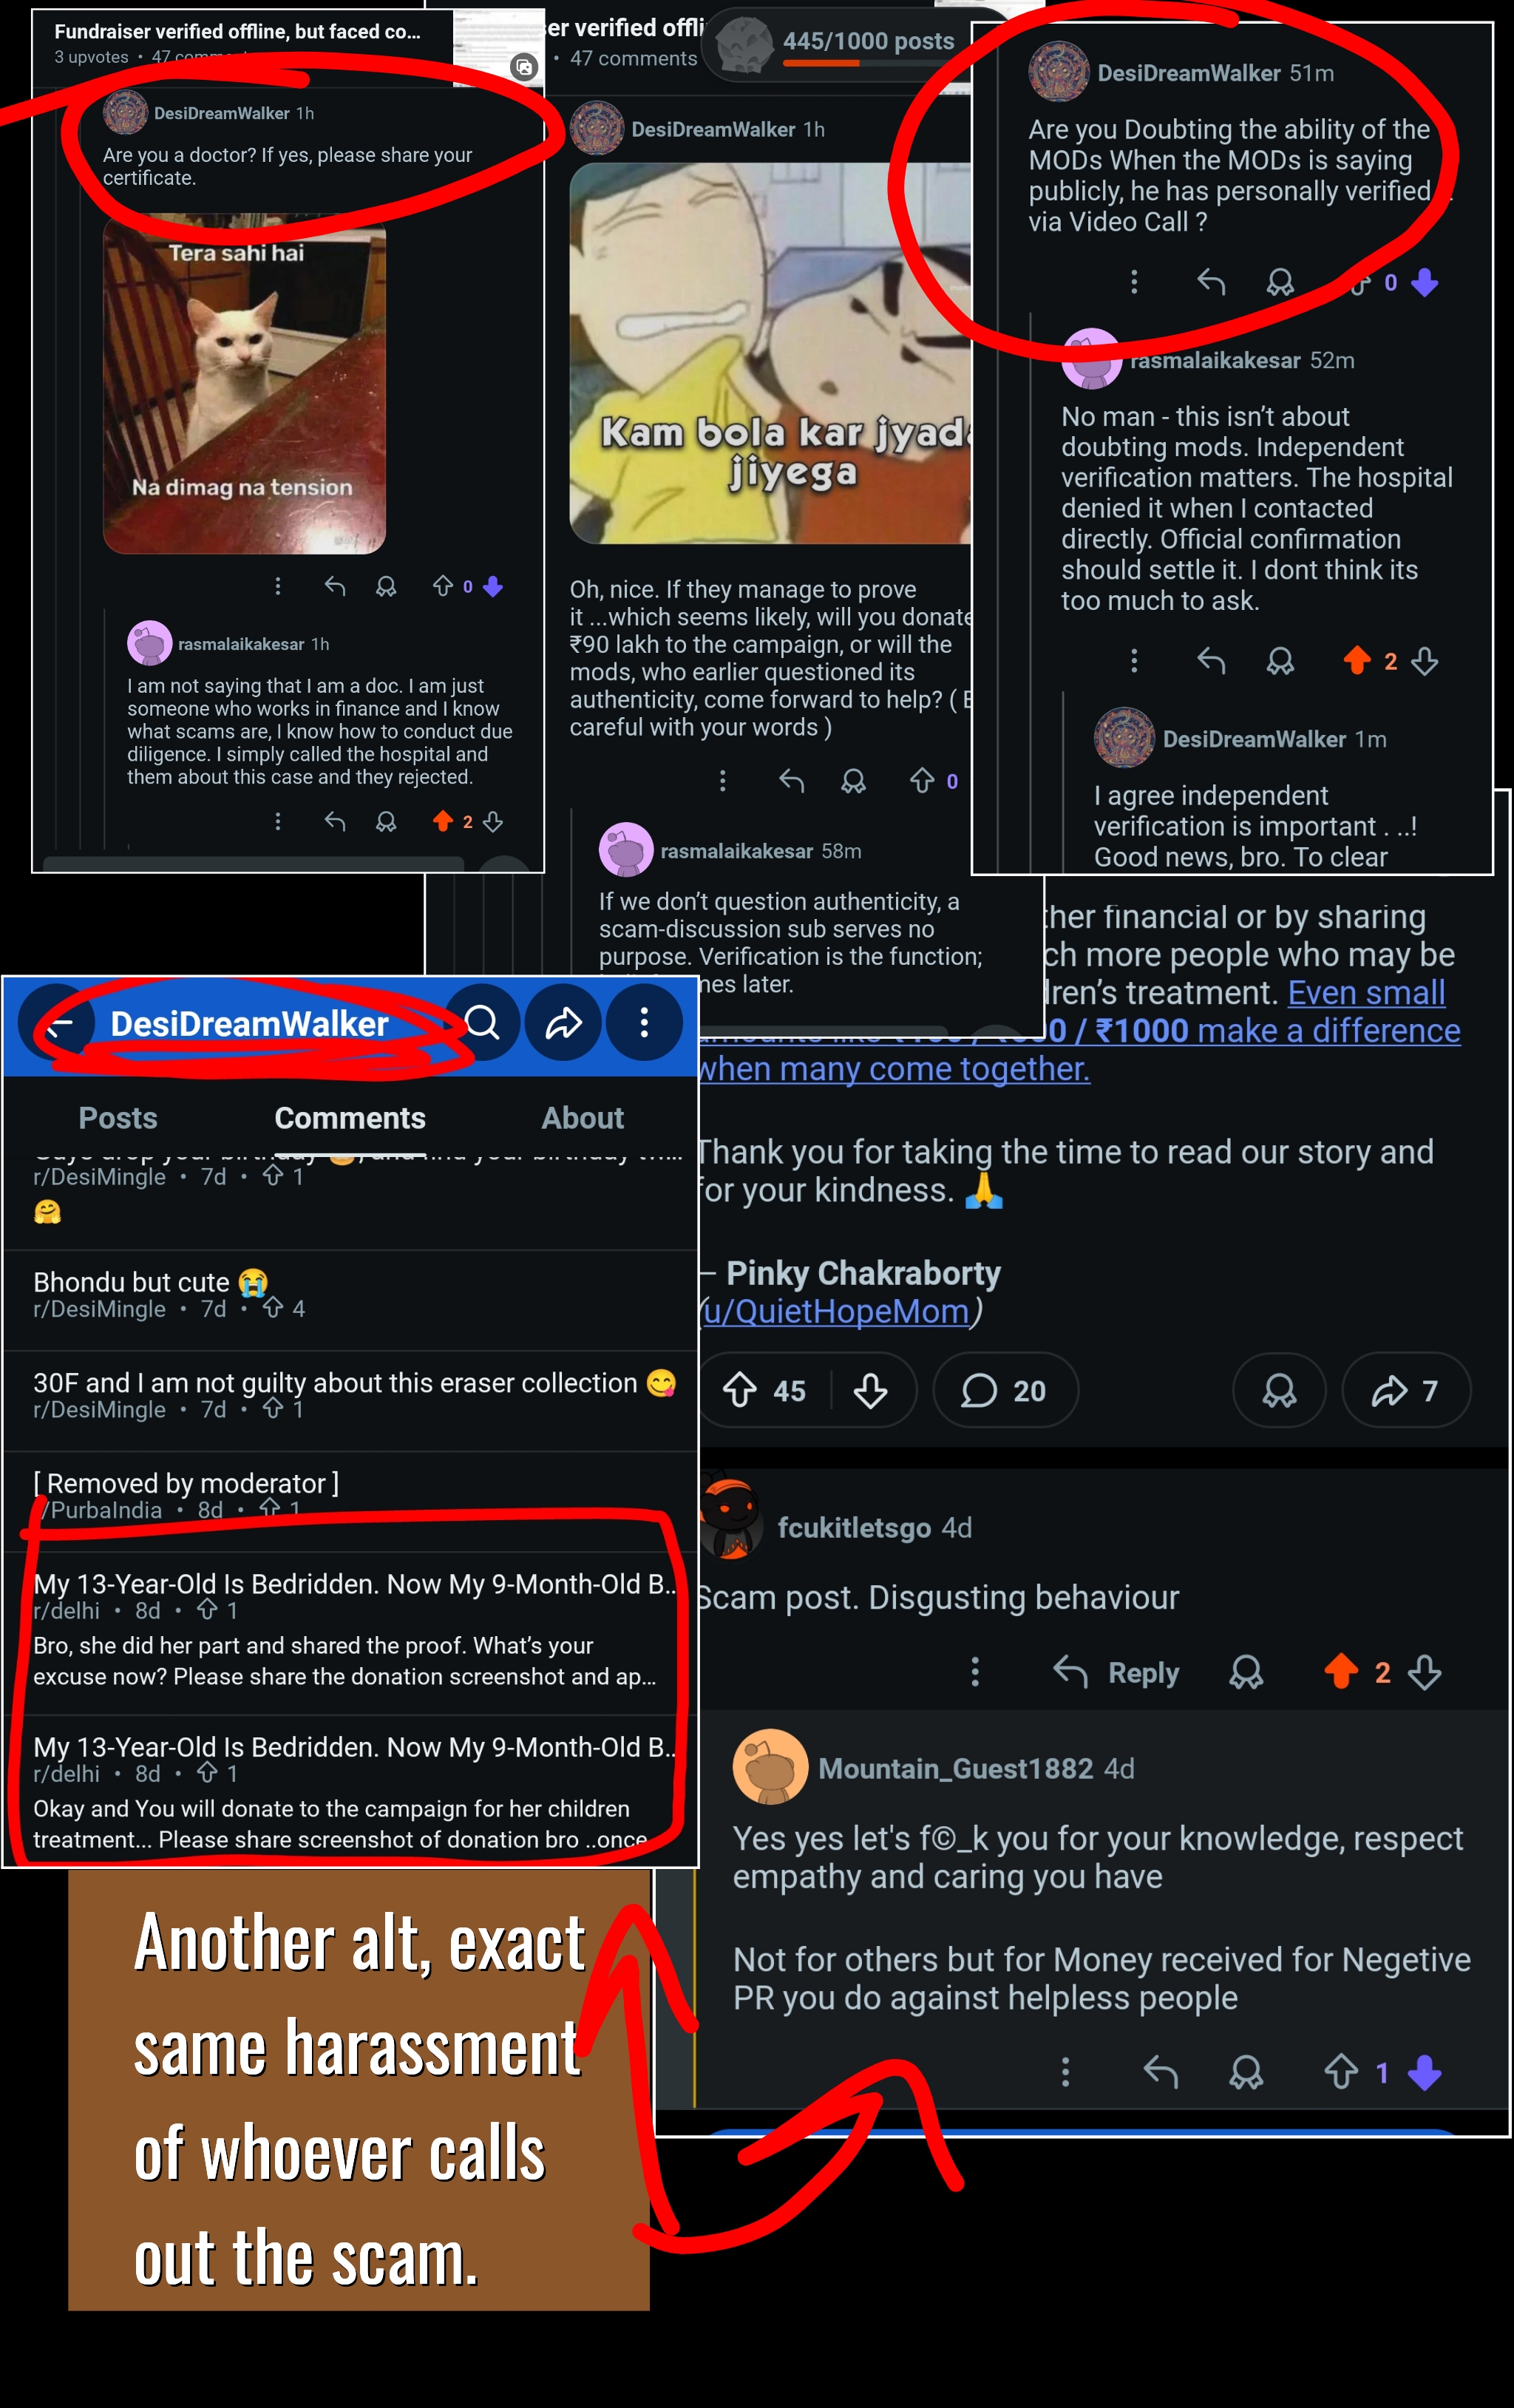Switch to the About tab

click(582, 1117)
